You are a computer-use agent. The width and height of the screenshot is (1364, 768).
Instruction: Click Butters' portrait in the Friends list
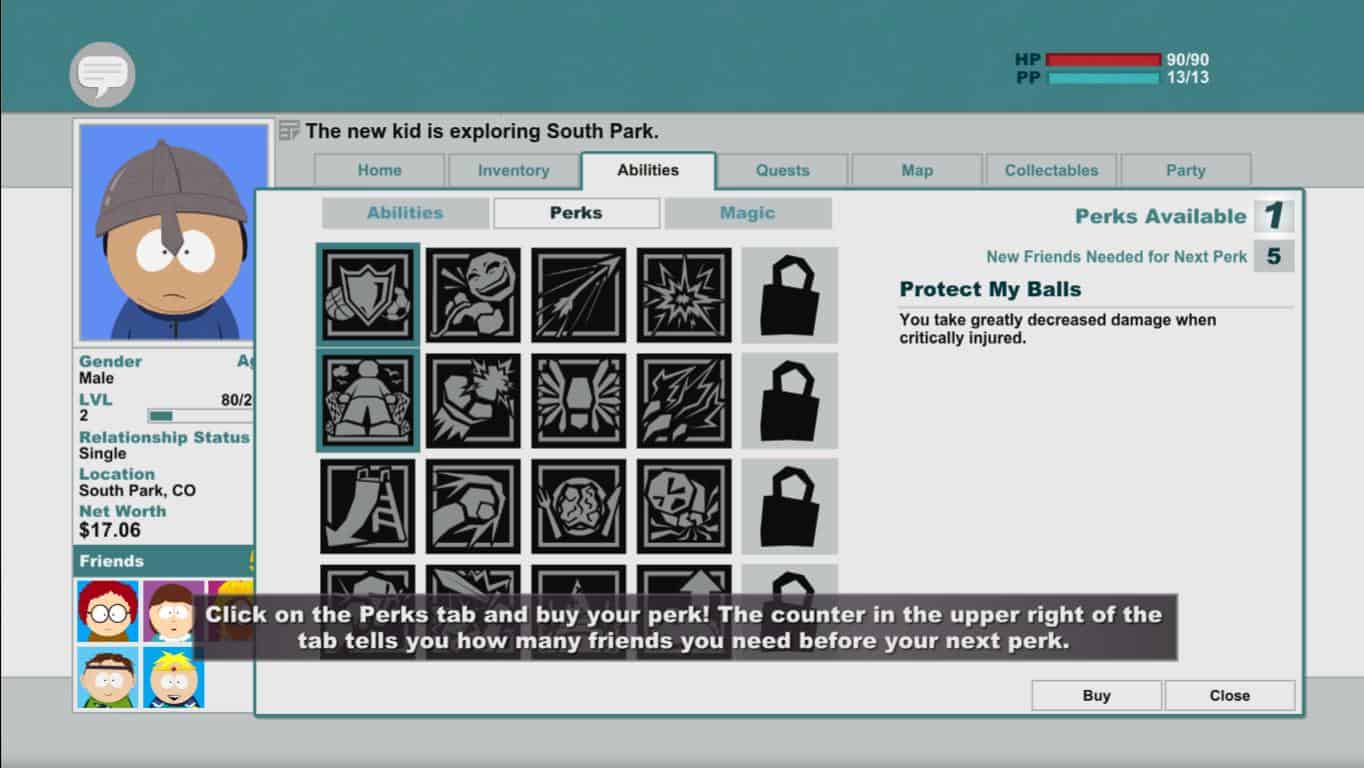[173, 677]
